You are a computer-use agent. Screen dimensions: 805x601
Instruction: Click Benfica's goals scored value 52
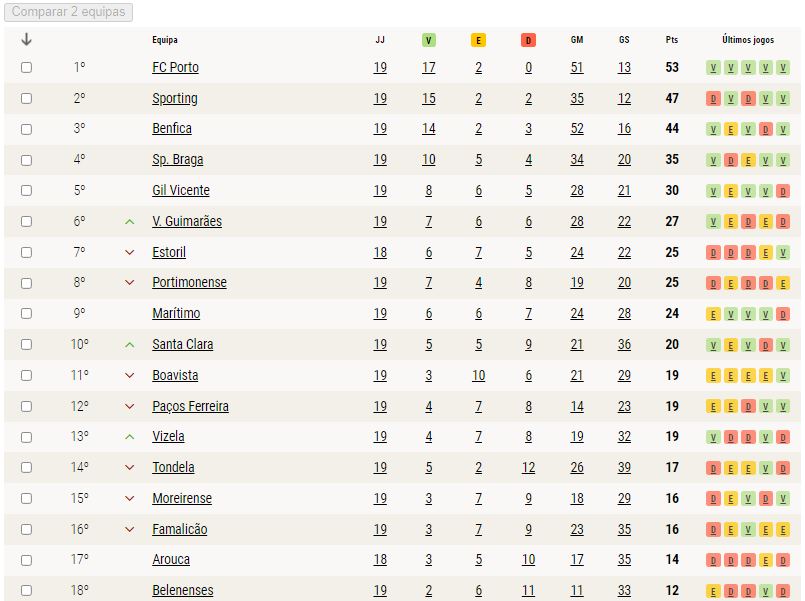(577, 128)
